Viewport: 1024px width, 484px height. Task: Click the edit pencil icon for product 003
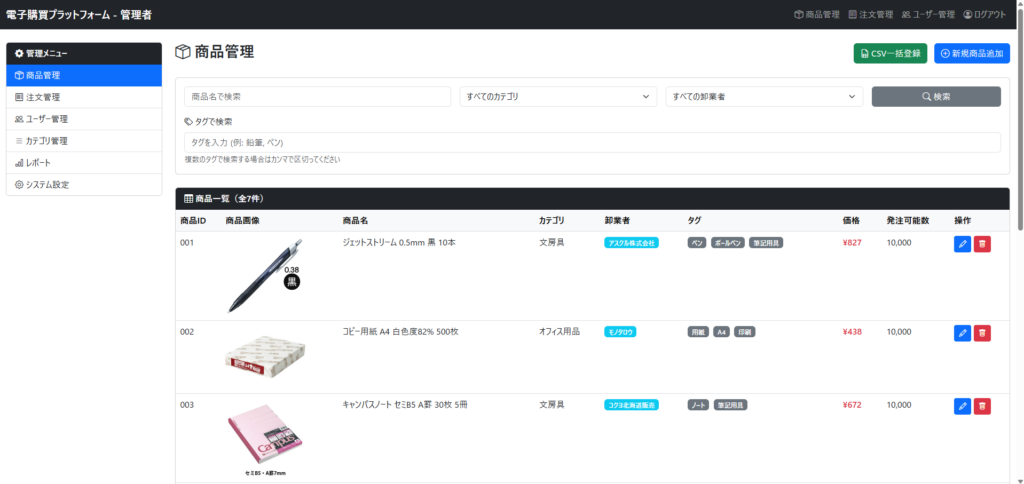coord(962,406)
